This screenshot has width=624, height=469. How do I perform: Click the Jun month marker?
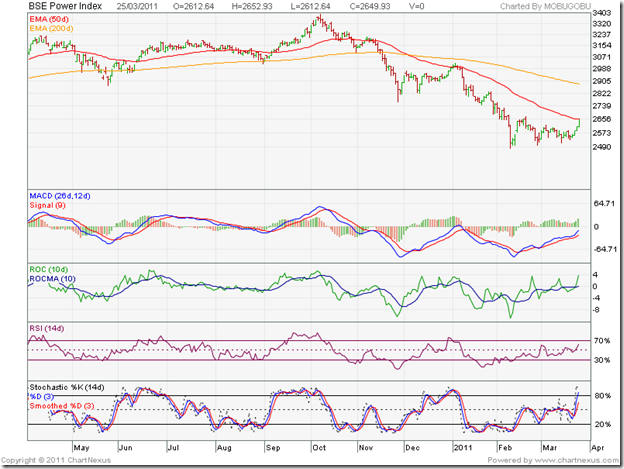(126, 448)
